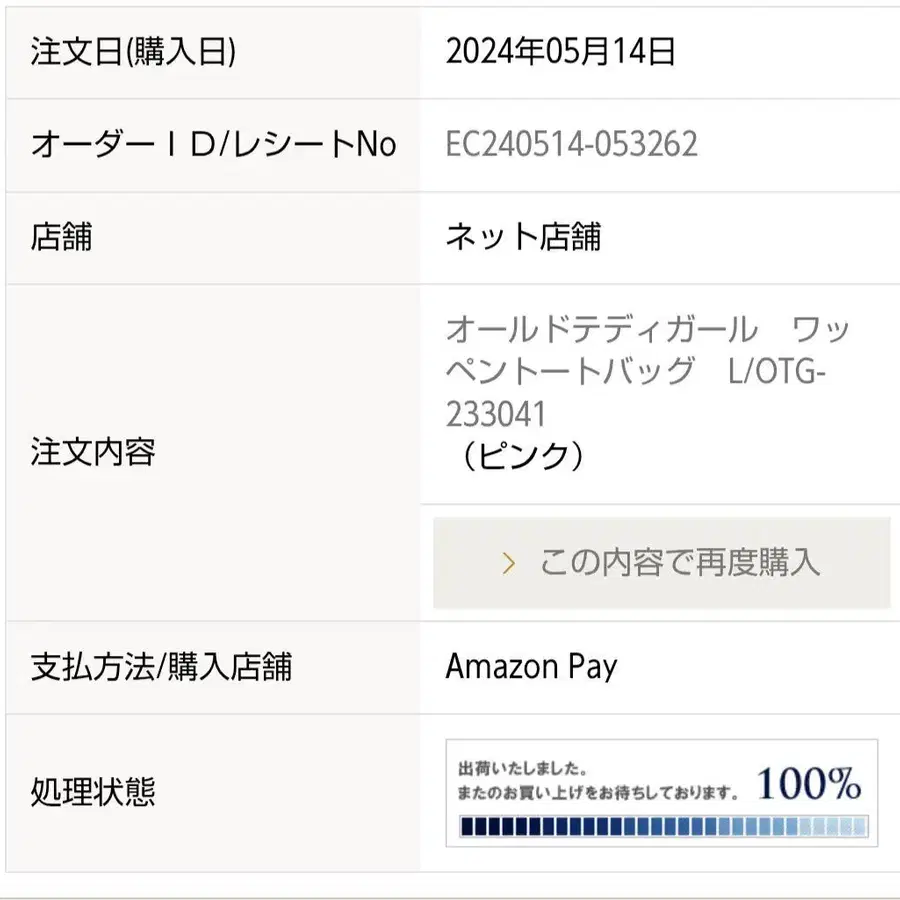The height and width of the screenshot is (900, 900).
Task: Click the 注文日(購入日) row label
Action: pyautogui.click(x=133, y=51)
